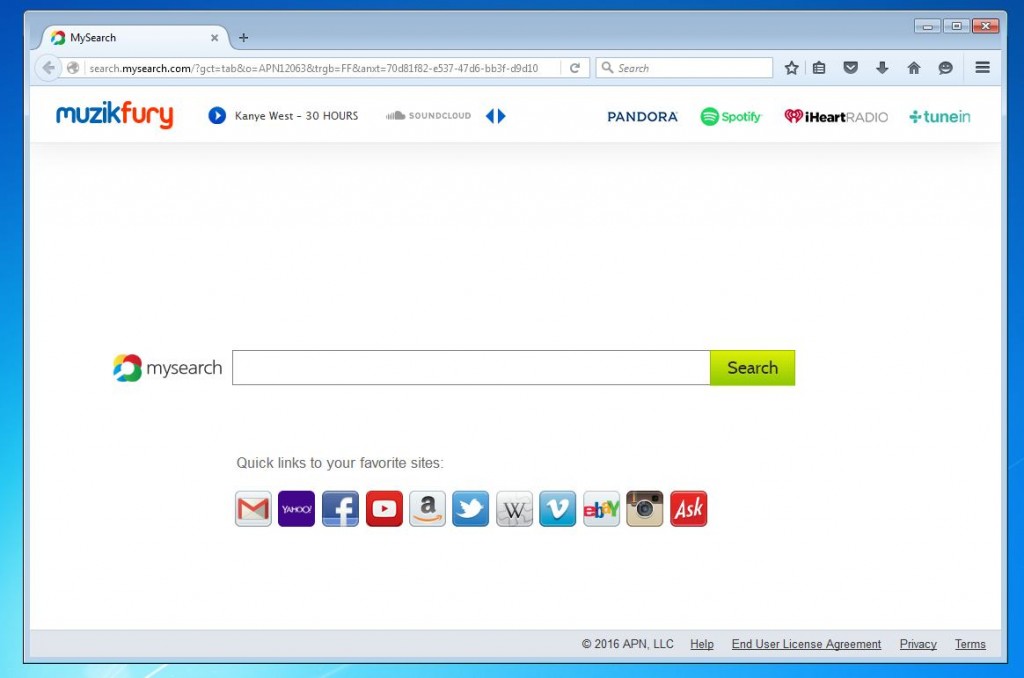Image resolution: width=1024 pixels, height=678 pixels.
Task: Click the Firefox Search box
Action: coord(684,68)
